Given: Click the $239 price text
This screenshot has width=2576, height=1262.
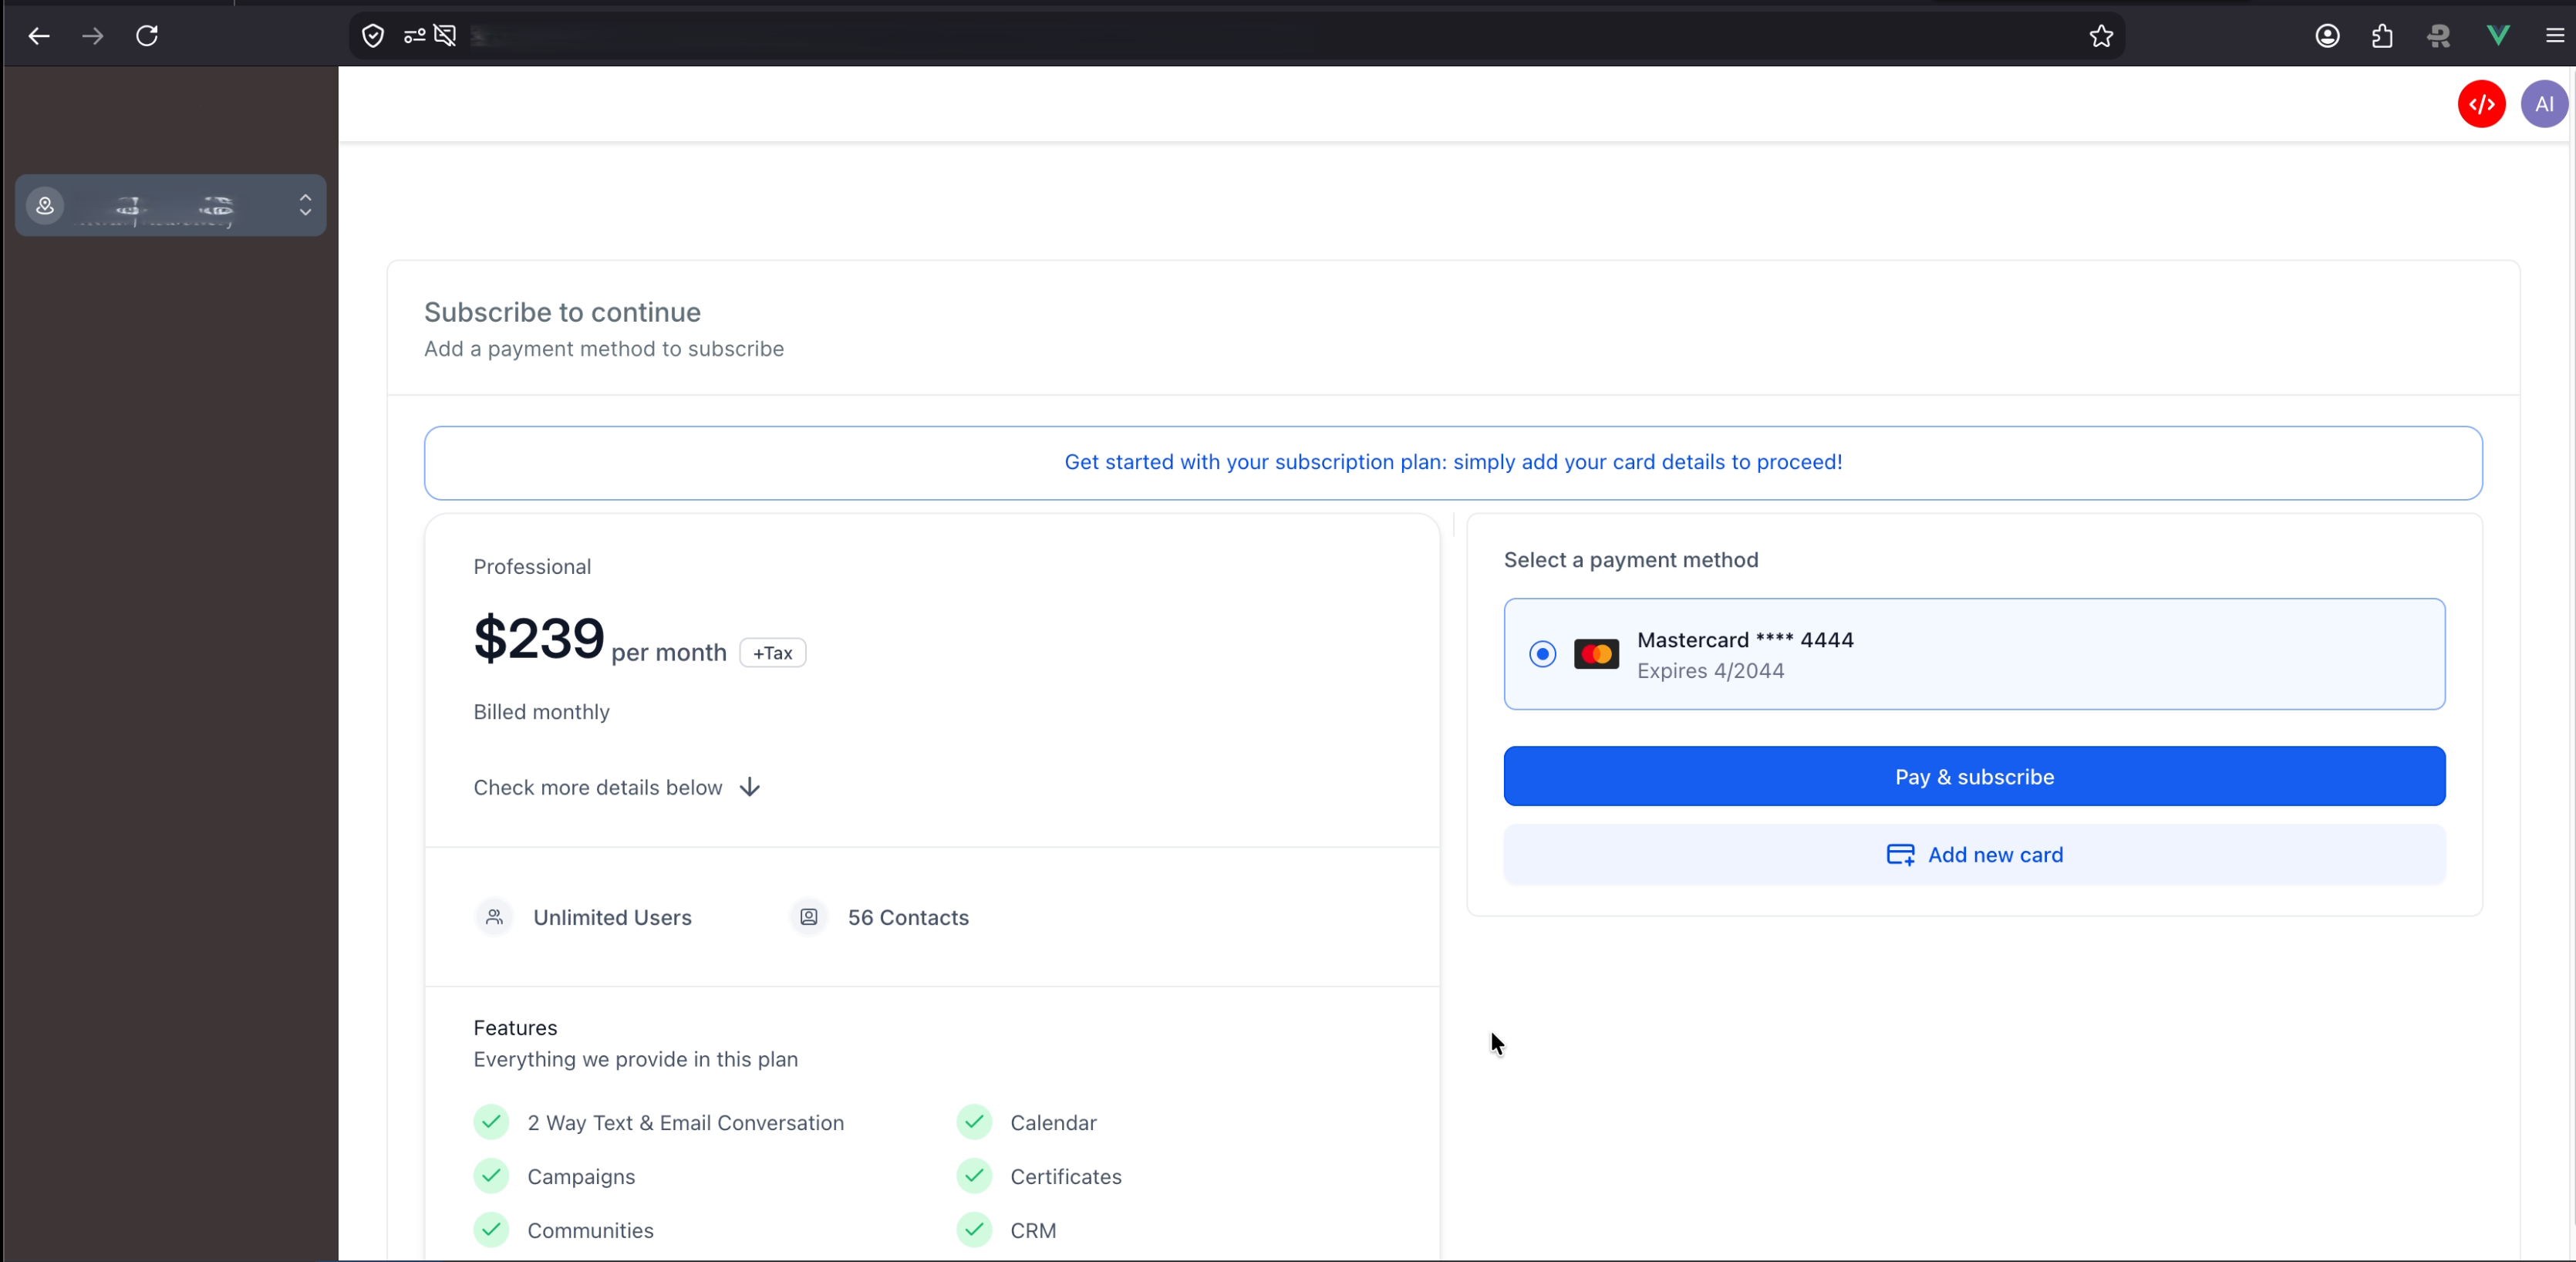Looking at the screenshot, I should coord(539,638).
